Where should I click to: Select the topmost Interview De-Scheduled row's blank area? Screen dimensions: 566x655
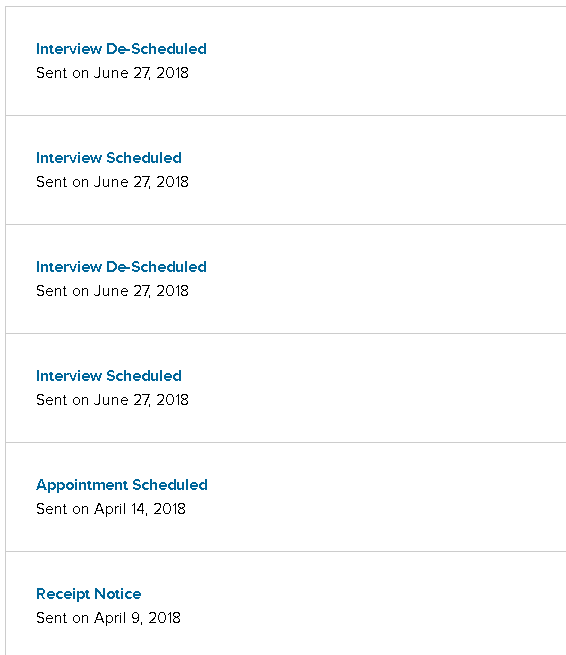[x=376, y=61]
